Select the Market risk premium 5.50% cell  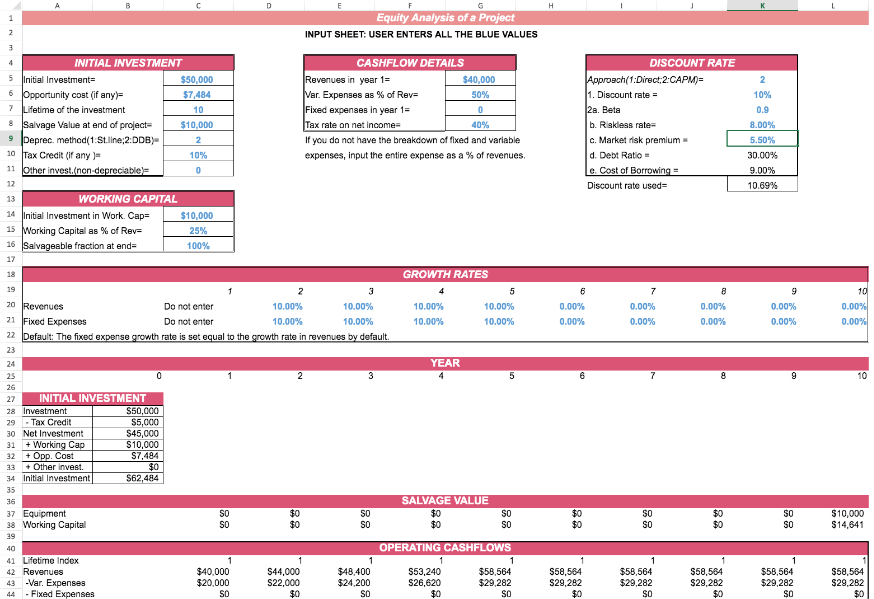pyautogui.click(x=762, y=140)
